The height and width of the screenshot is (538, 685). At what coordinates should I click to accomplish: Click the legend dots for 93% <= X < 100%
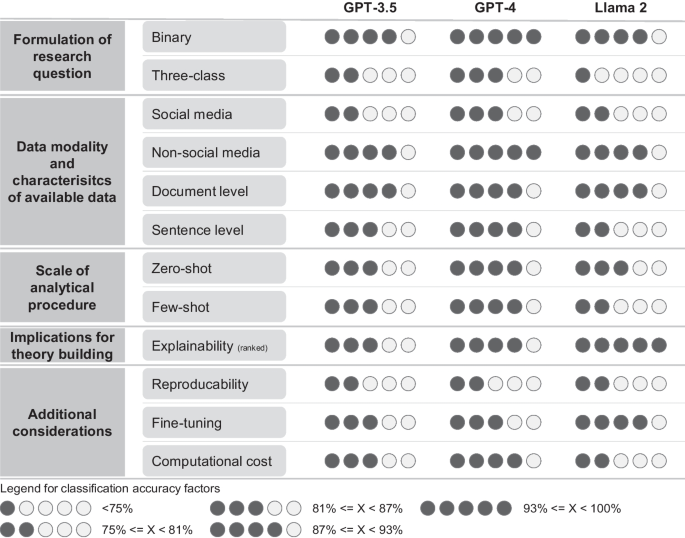click(466, 508)
